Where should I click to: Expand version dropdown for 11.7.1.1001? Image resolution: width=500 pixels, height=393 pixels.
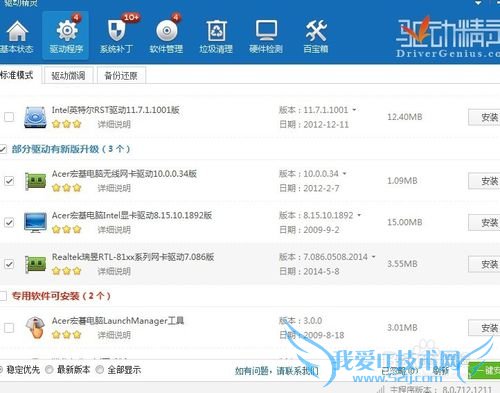[x=354, y=110]
